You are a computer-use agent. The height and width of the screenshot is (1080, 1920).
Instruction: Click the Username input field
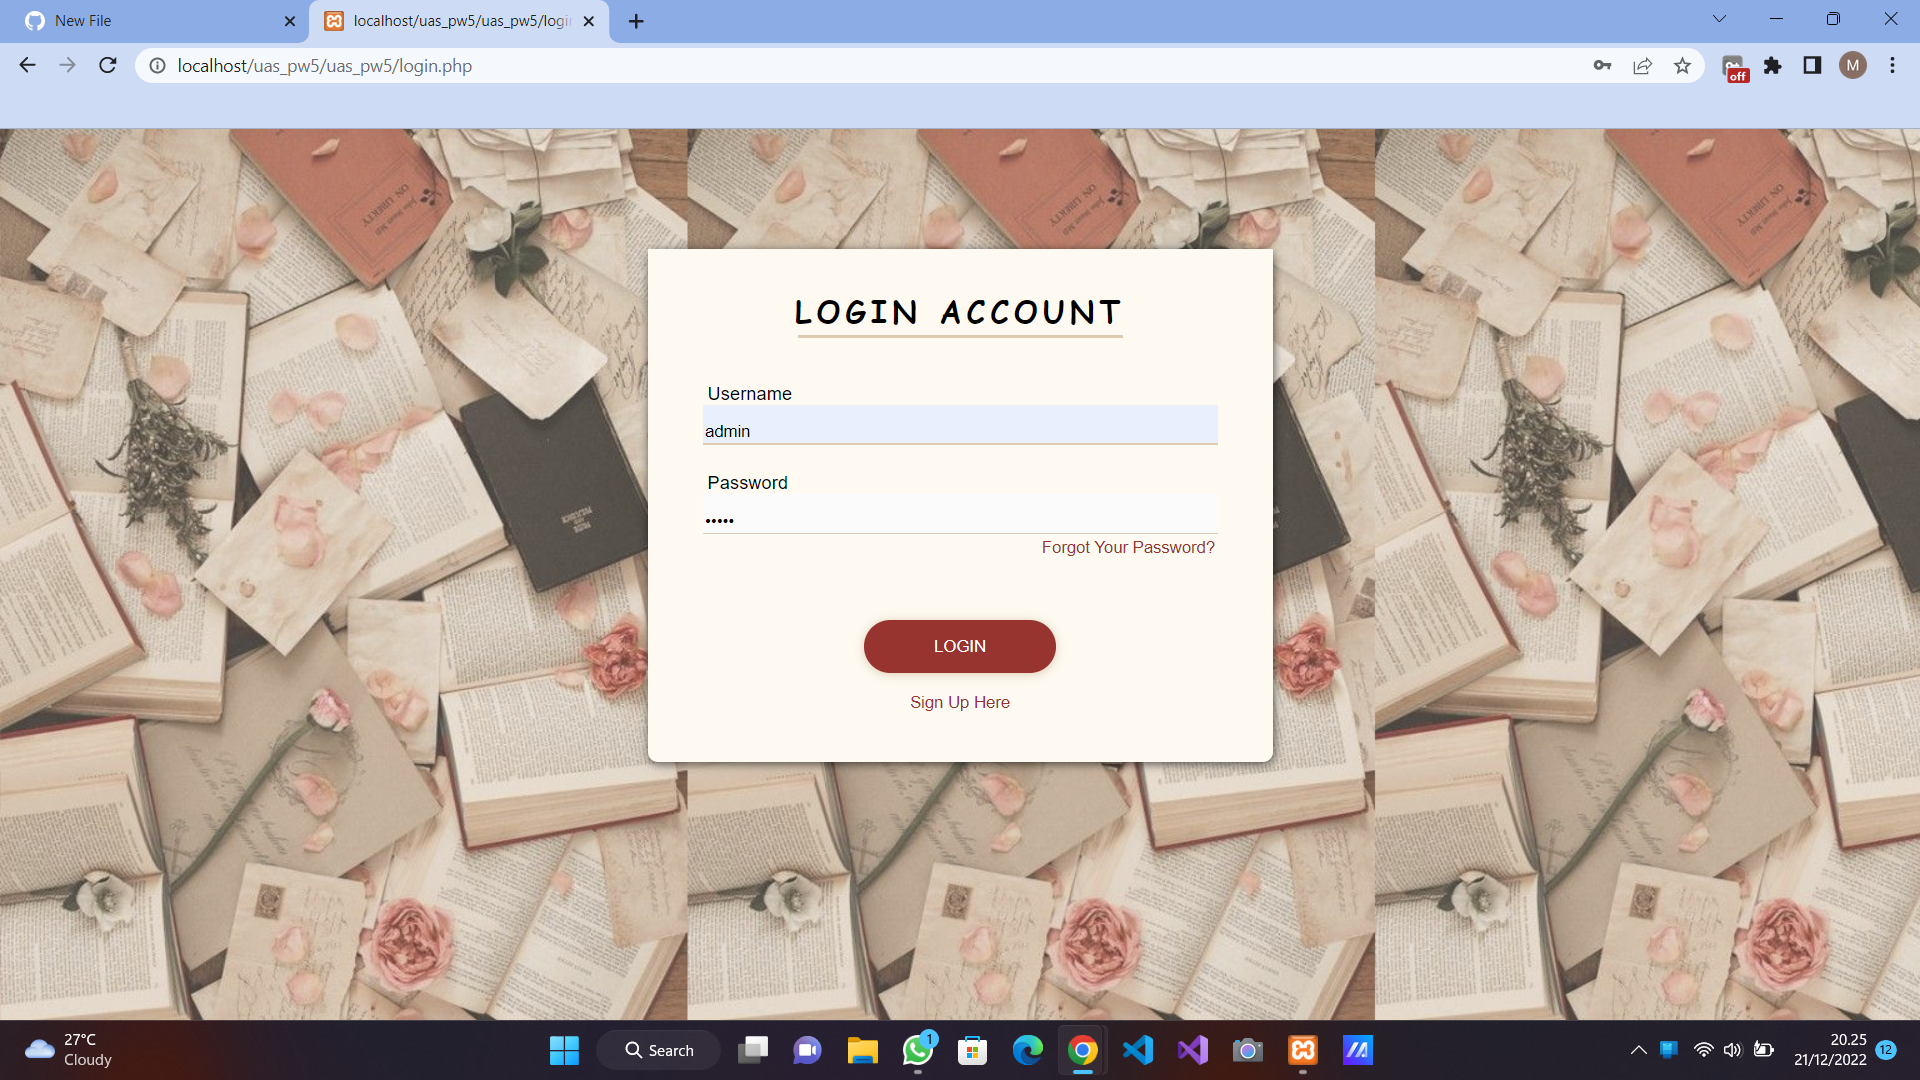pyautogui.click(x=959, y=430)
